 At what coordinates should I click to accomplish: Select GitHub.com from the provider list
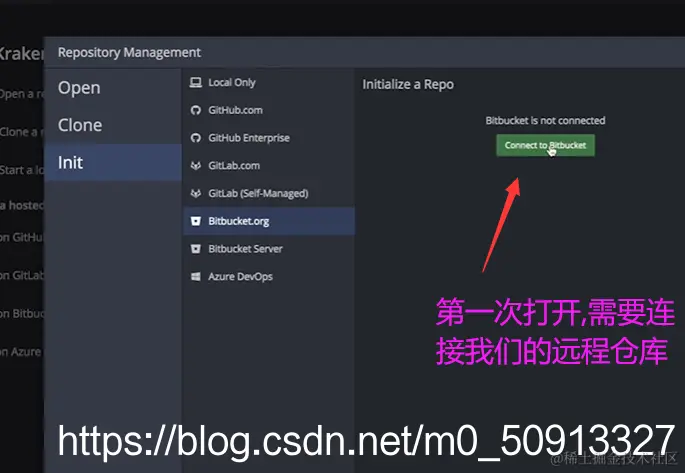click(x=269, y=110)
